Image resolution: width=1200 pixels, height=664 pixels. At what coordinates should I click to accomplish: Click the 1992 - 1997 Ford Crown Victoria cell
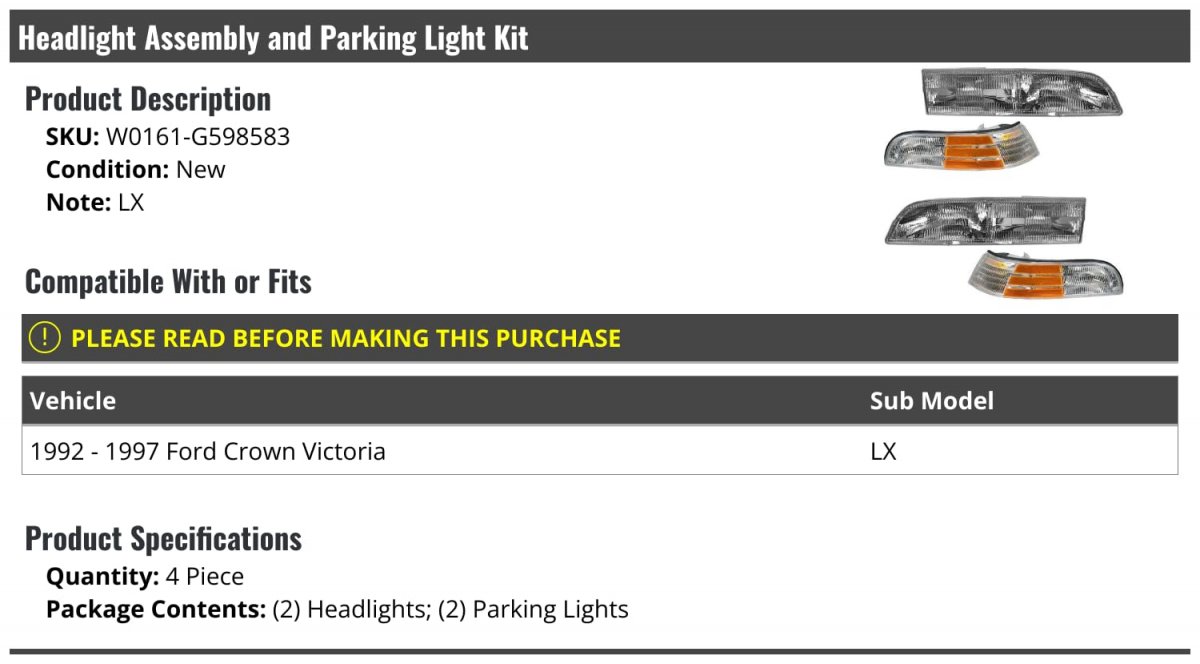208,451
